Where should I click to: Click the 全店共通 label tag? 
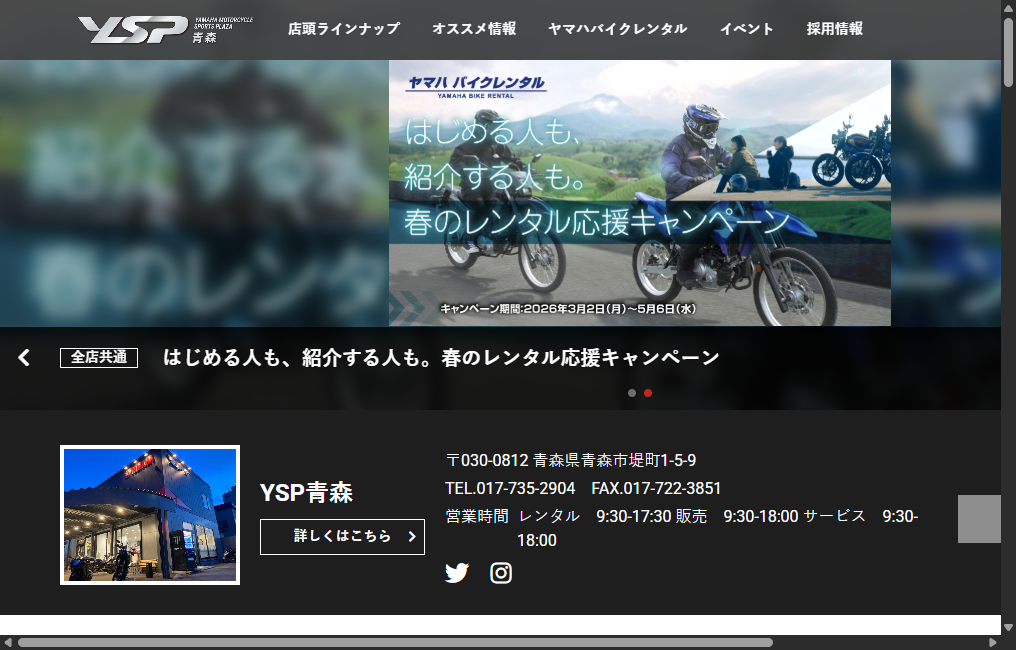click(x=98, y=357)
